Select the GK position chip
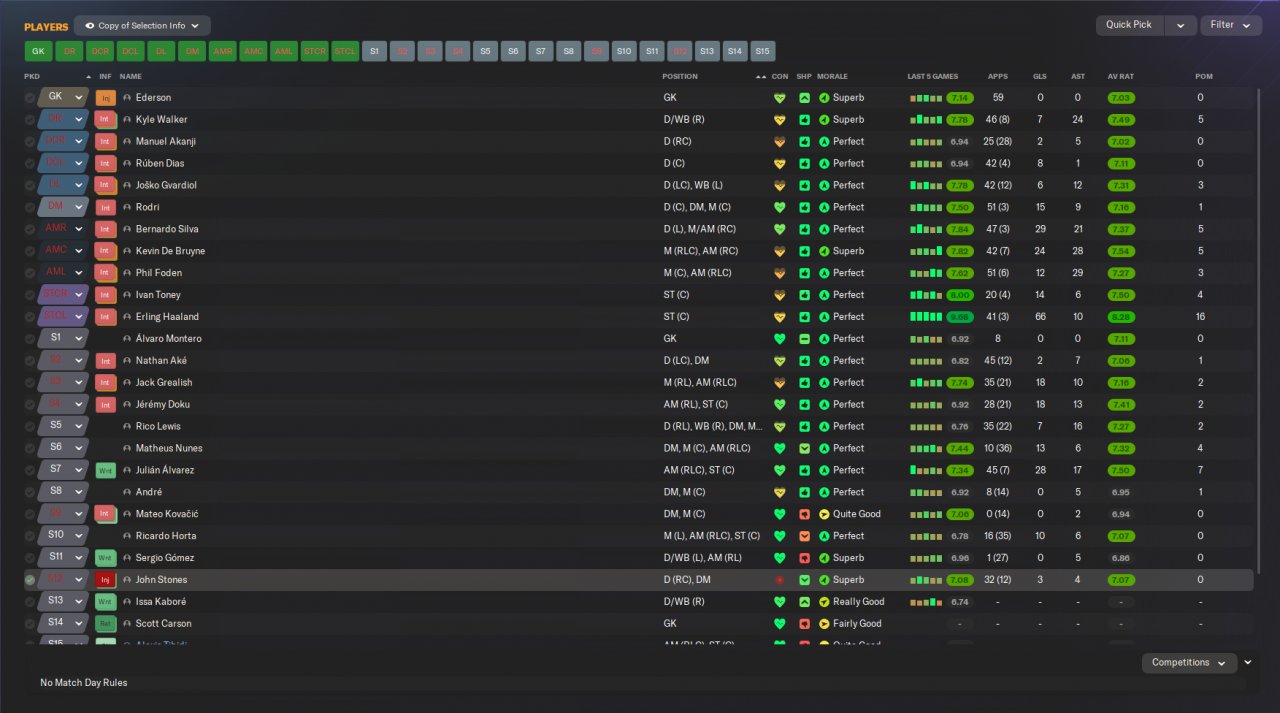 pos(38,51)
